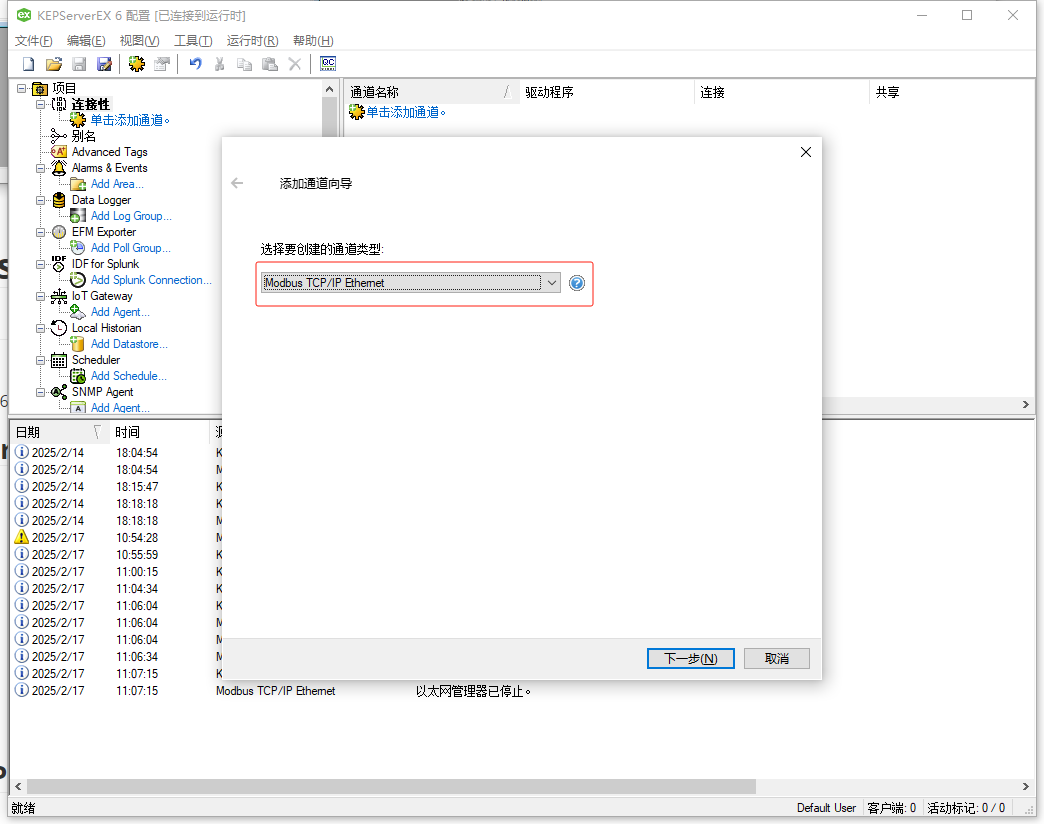Viewport: 1044px width, 824px height.
Task: Click the Add Poll Group... link
Action: (x=130, y=248)
